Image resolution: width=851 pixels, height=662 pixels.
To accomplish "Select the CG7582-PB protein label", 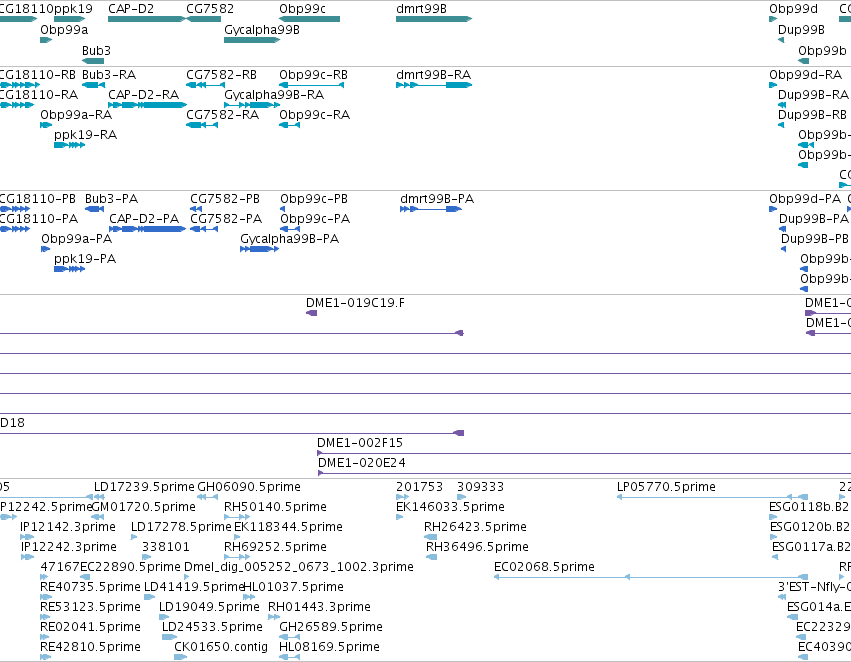I will 225,199.
